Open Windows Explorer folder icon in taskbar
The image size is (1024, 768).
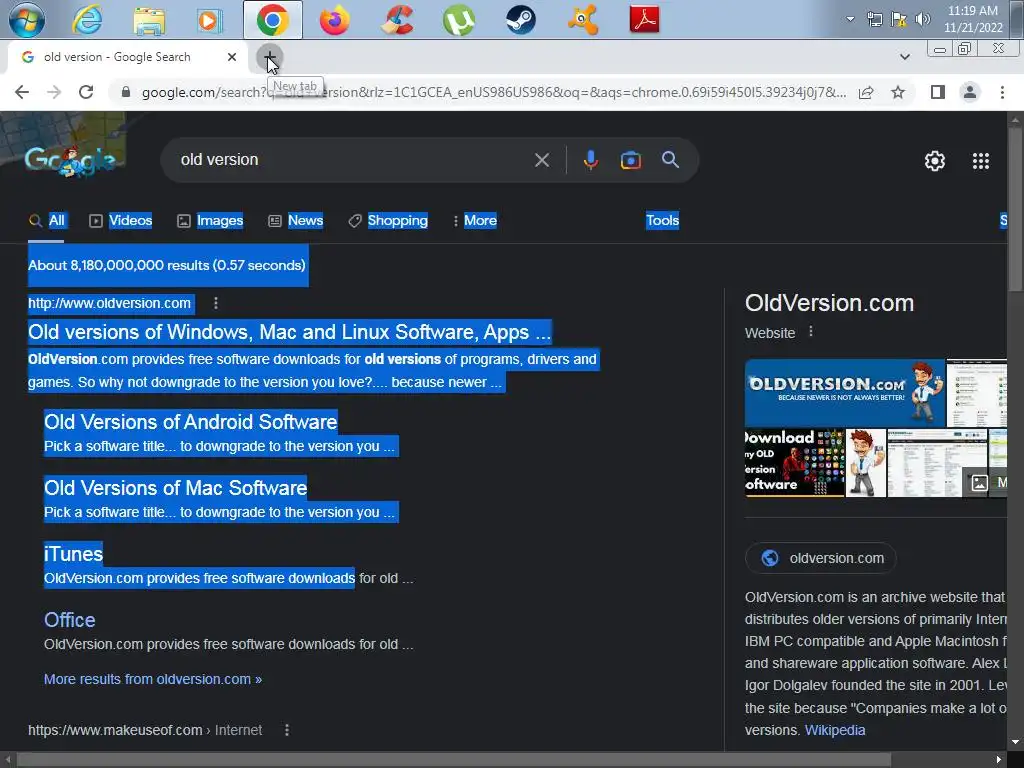(x=149, y=19)
